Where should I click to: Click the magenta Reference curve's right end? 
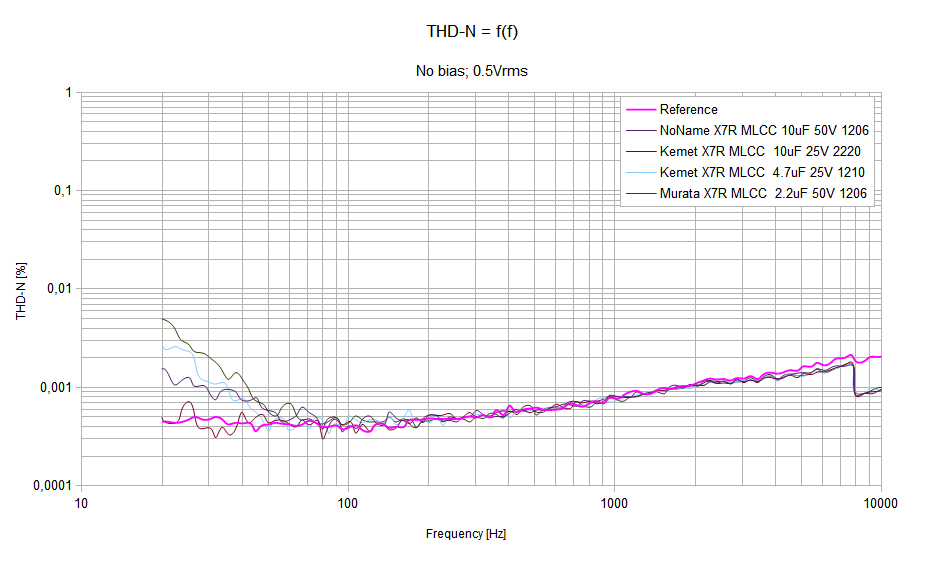879,356
